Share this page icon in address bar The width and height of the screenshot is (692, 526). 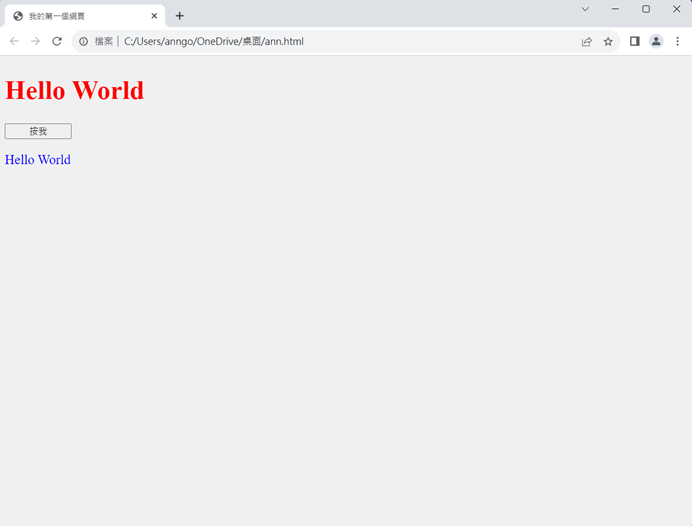[x=587, y=41]
